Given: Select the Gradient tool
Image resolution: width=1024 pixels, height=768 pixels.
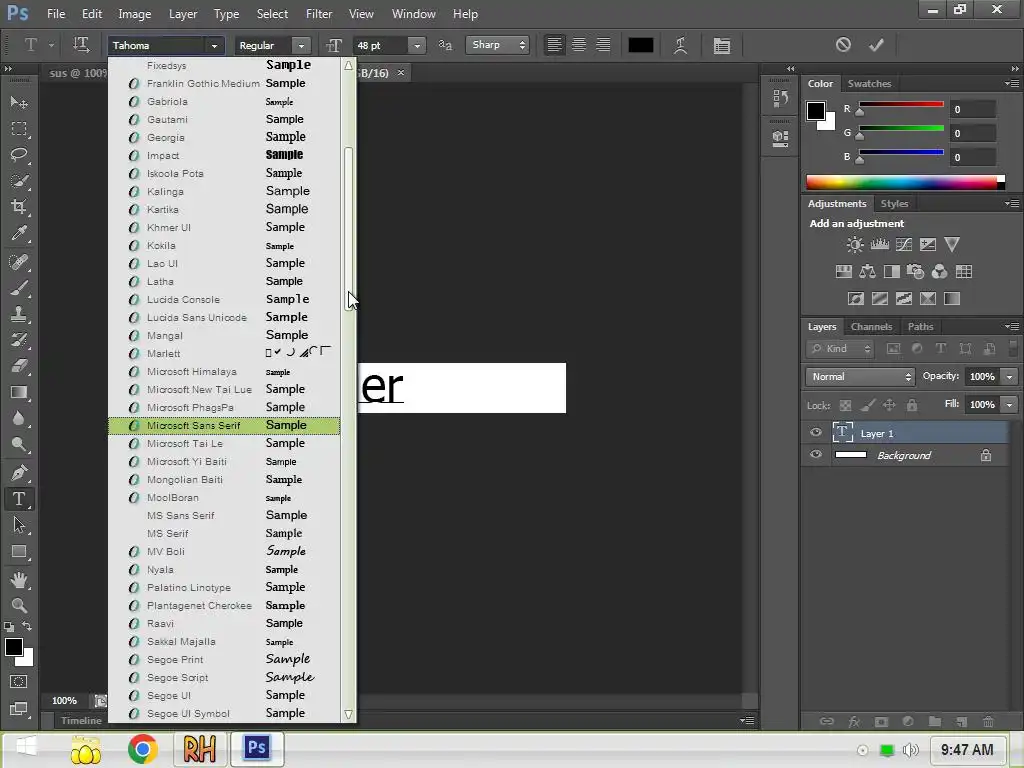Looking at the screenshot, I should [19, 392].
